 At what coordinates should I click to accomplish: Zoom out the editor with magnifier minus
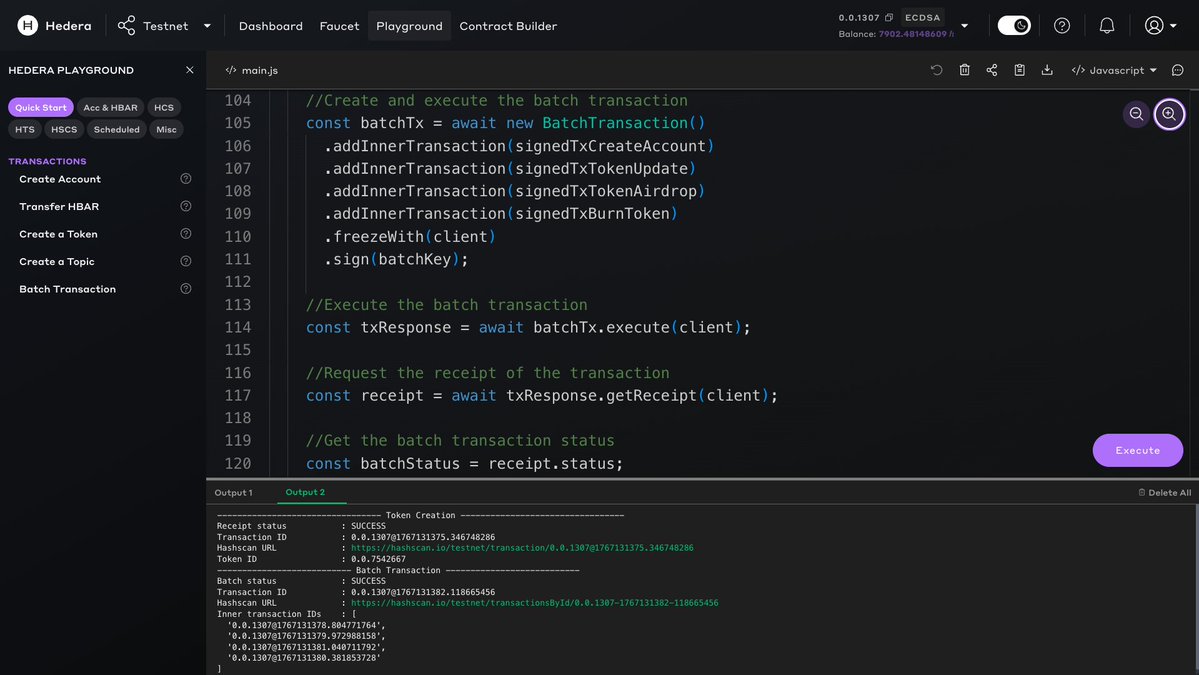[x=1136, y=114]
